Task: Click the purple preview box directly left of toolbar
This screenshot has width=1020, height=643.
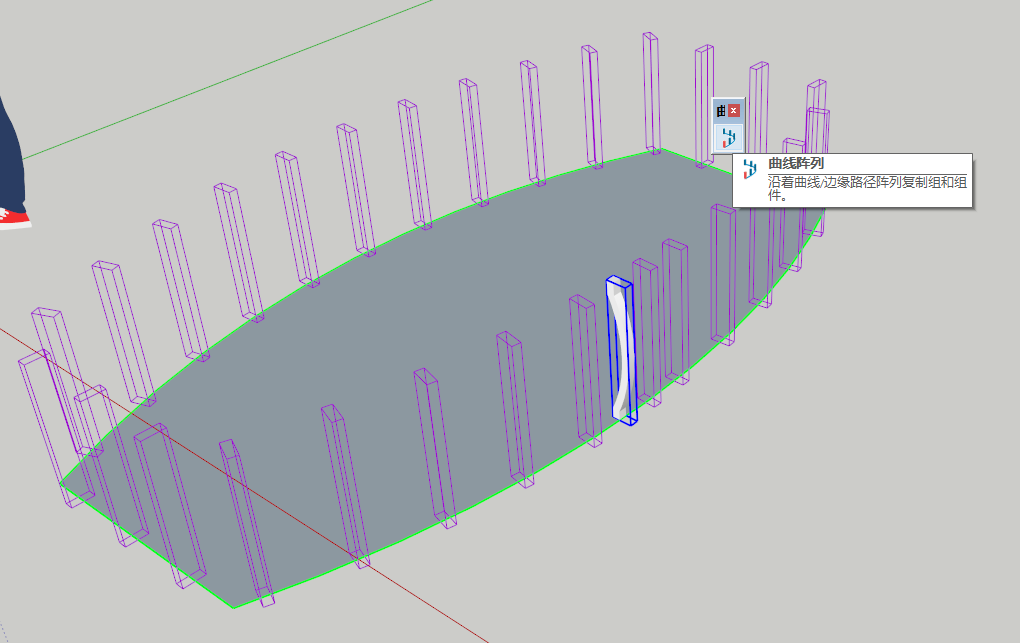Action: 704,106
